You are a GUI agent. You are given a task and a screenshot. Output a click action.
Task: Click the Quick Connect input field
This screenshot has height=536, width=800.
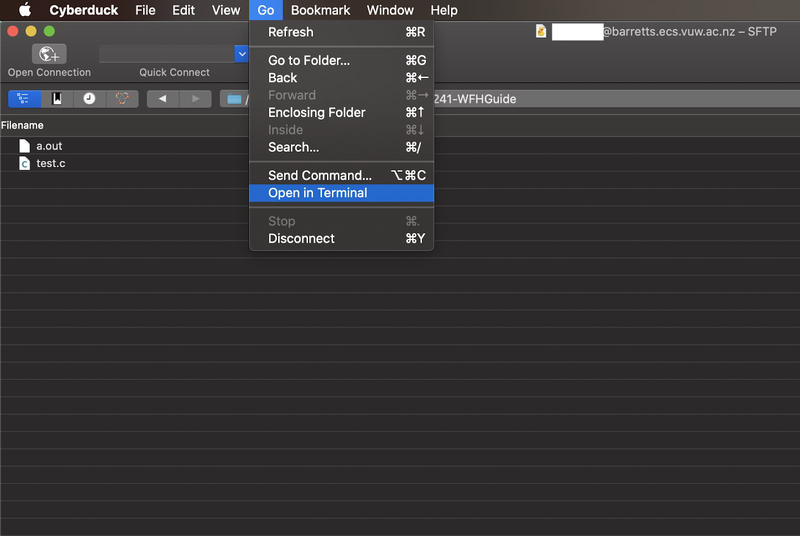(167, 54)
